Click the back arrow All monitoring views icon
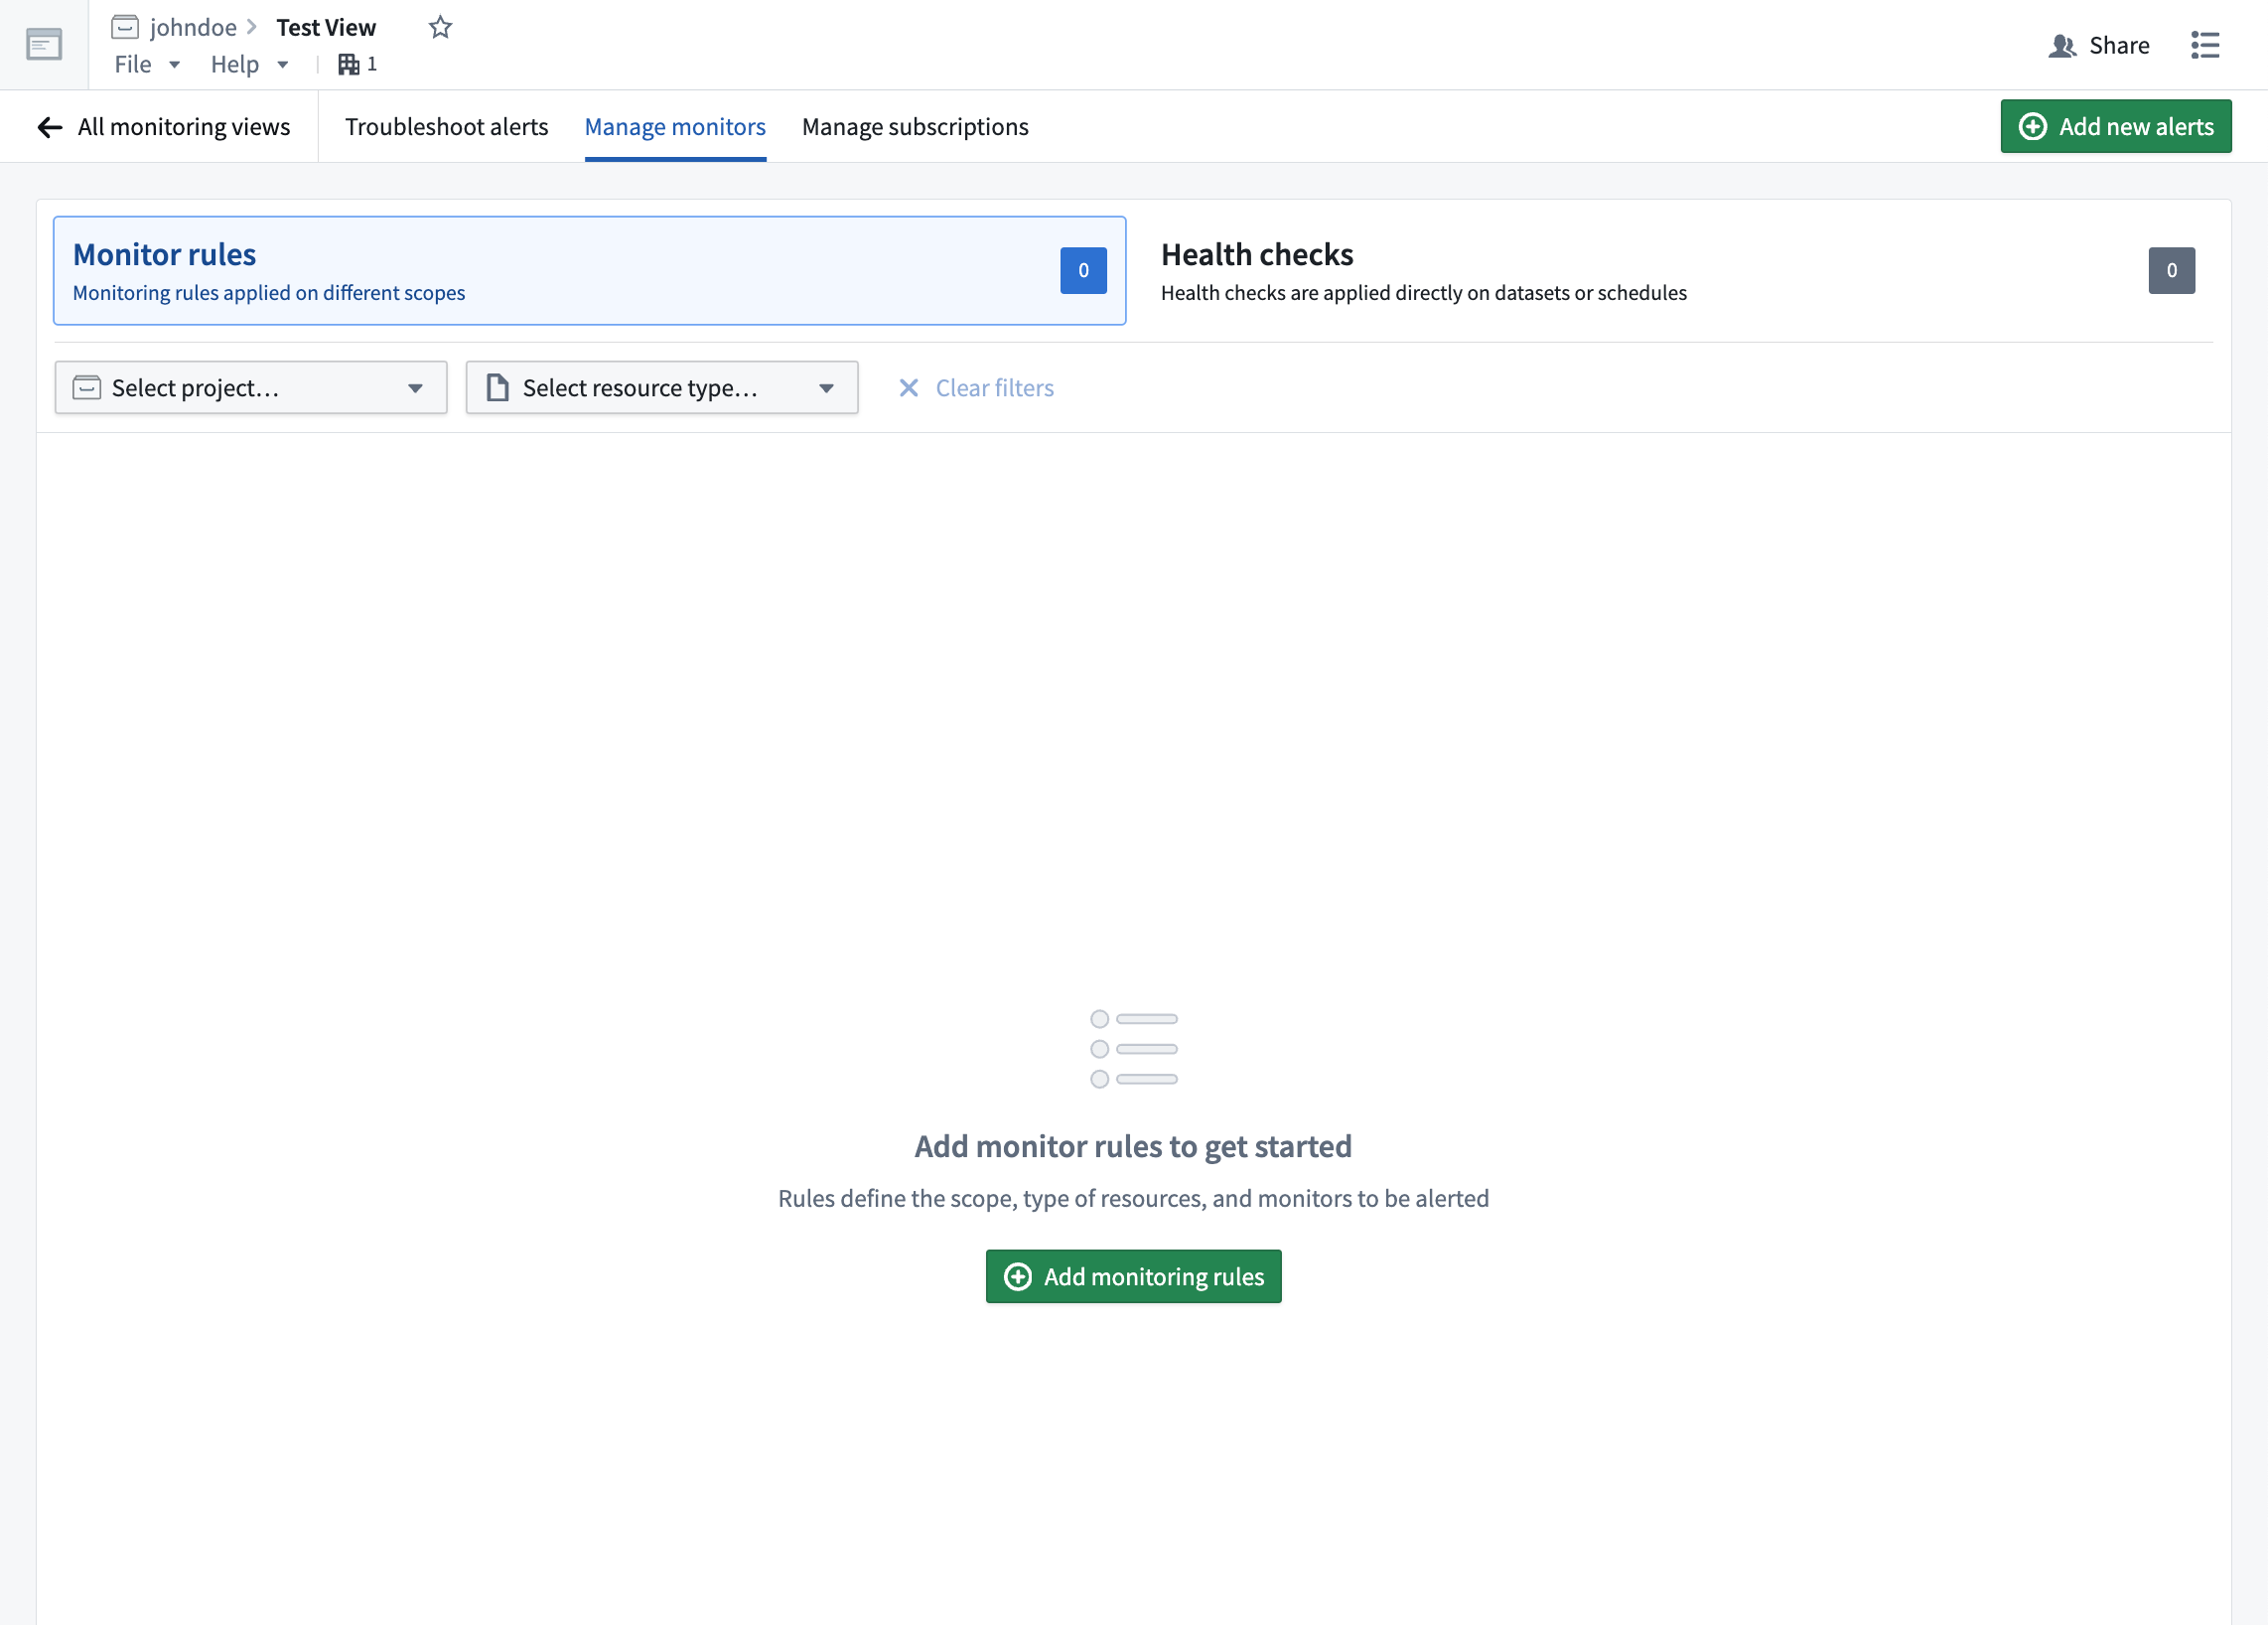 (x=48, y=126)
